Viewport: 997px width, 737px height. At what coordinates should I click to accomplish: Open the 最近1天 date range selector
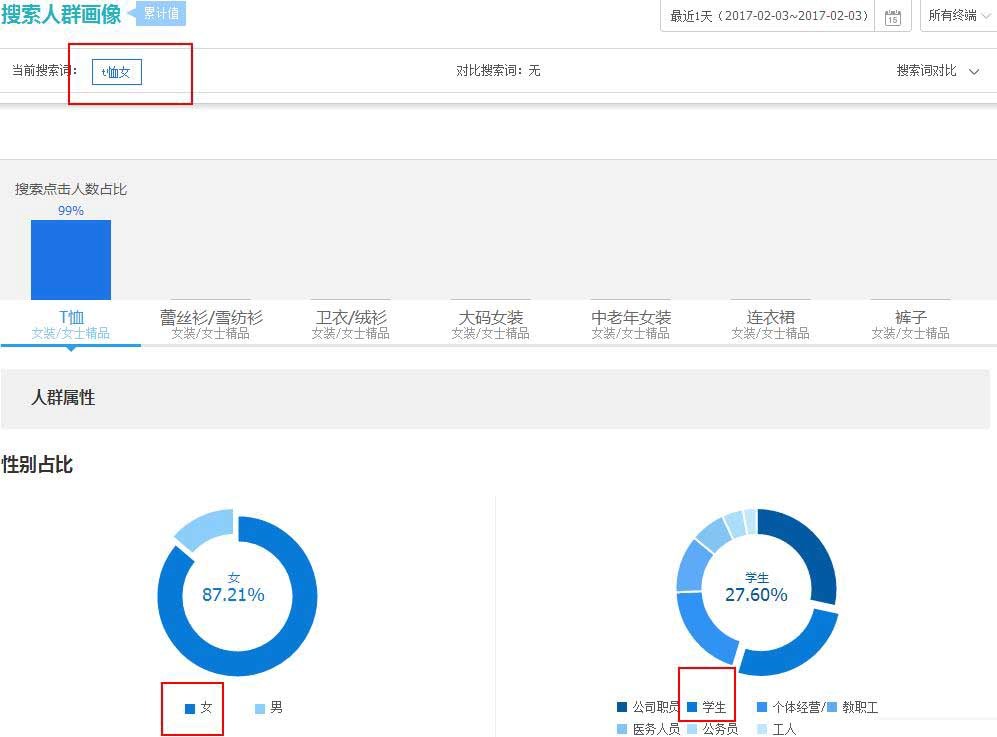(x=768, y=16)
